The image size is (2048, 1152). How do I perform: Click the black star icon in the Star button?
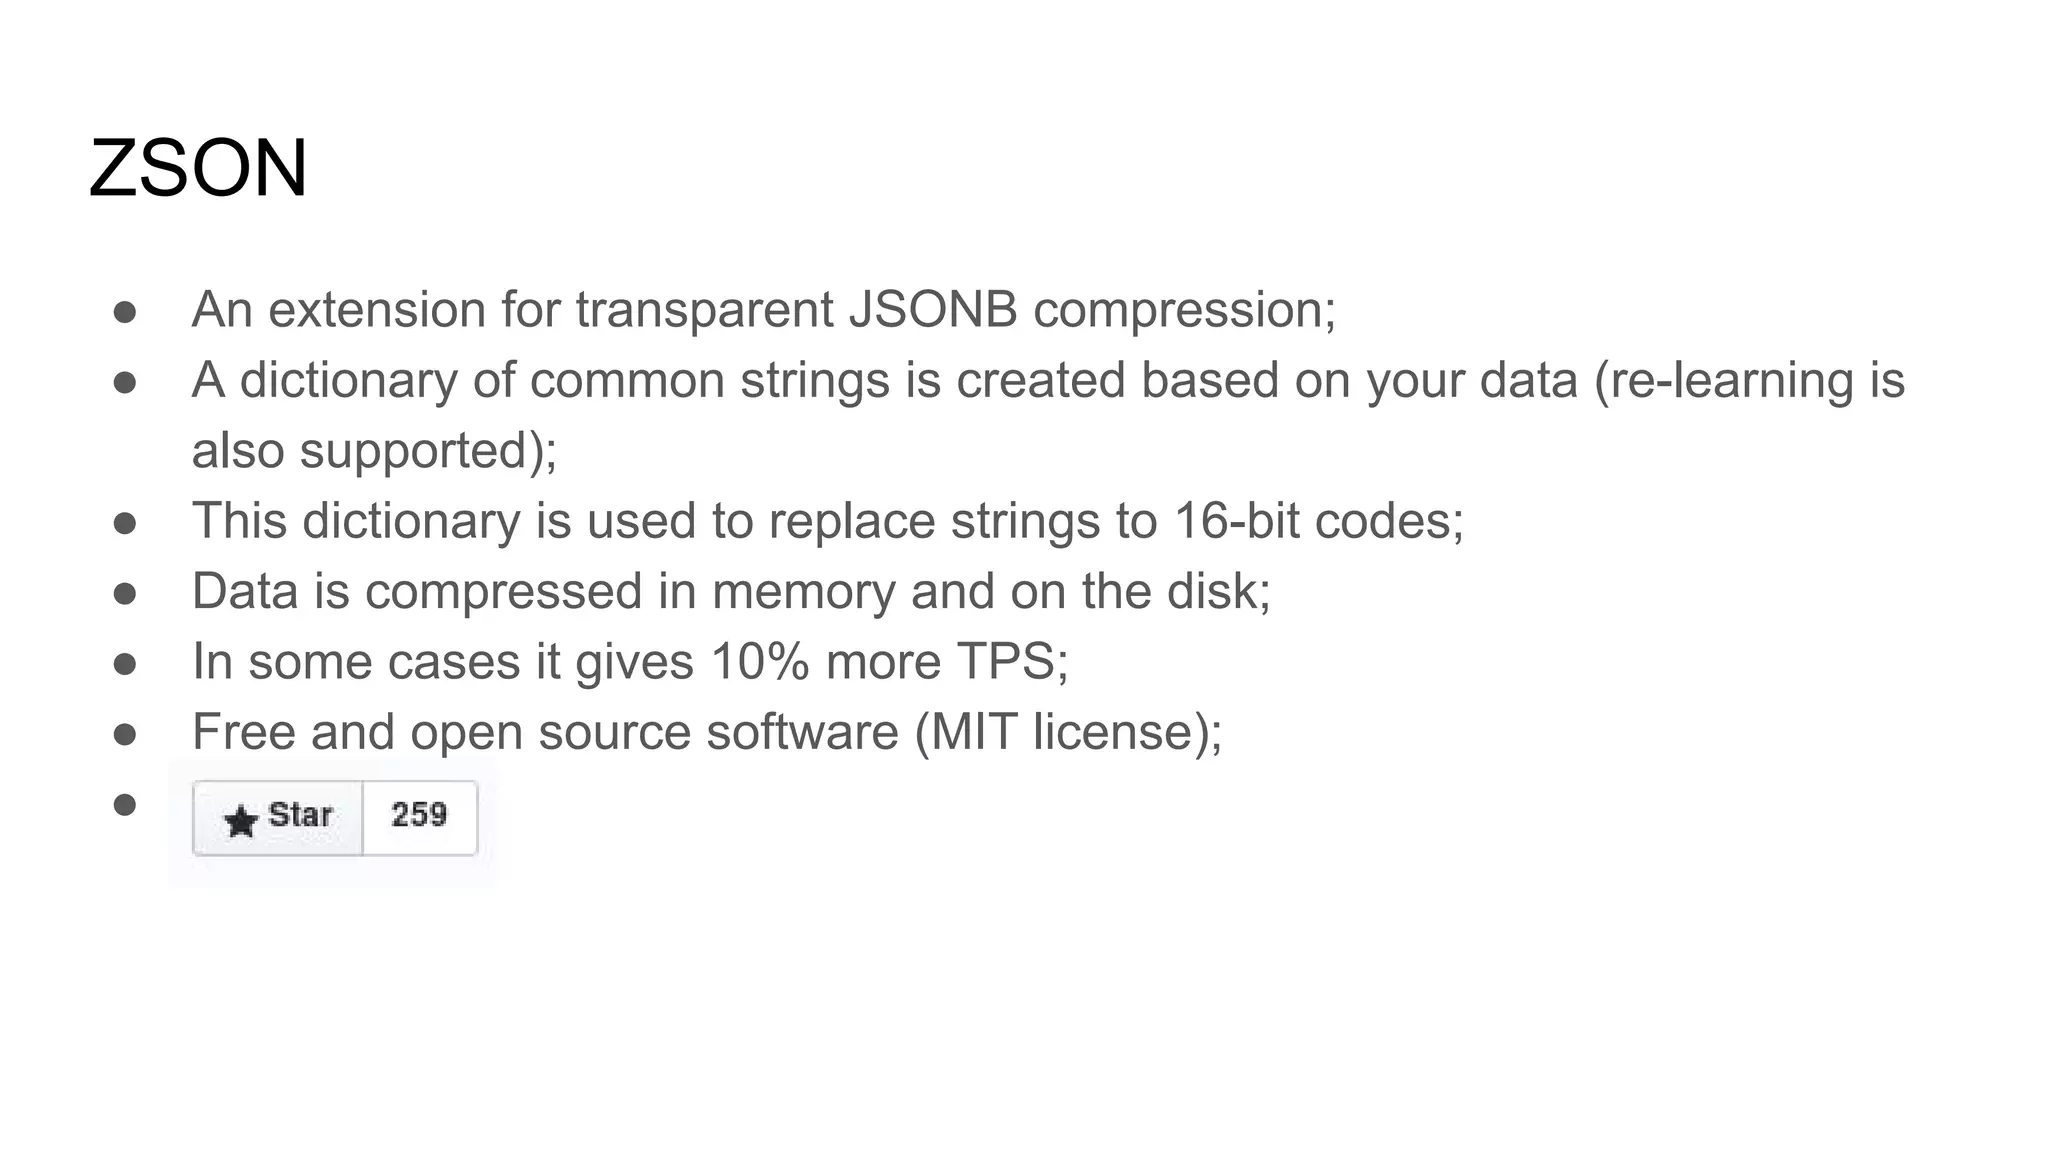241,821
